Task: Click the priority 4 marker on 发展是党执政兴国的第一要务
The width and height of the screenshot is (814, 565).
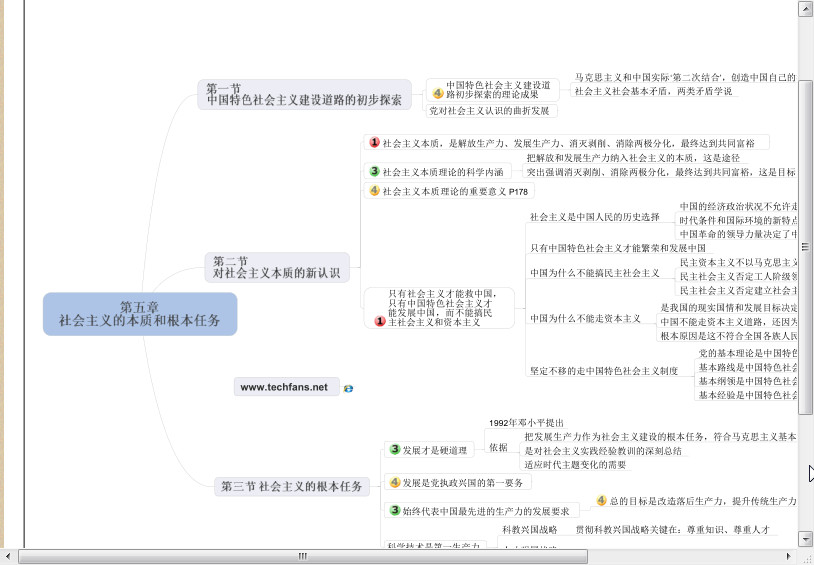Action: coord(395,482)
